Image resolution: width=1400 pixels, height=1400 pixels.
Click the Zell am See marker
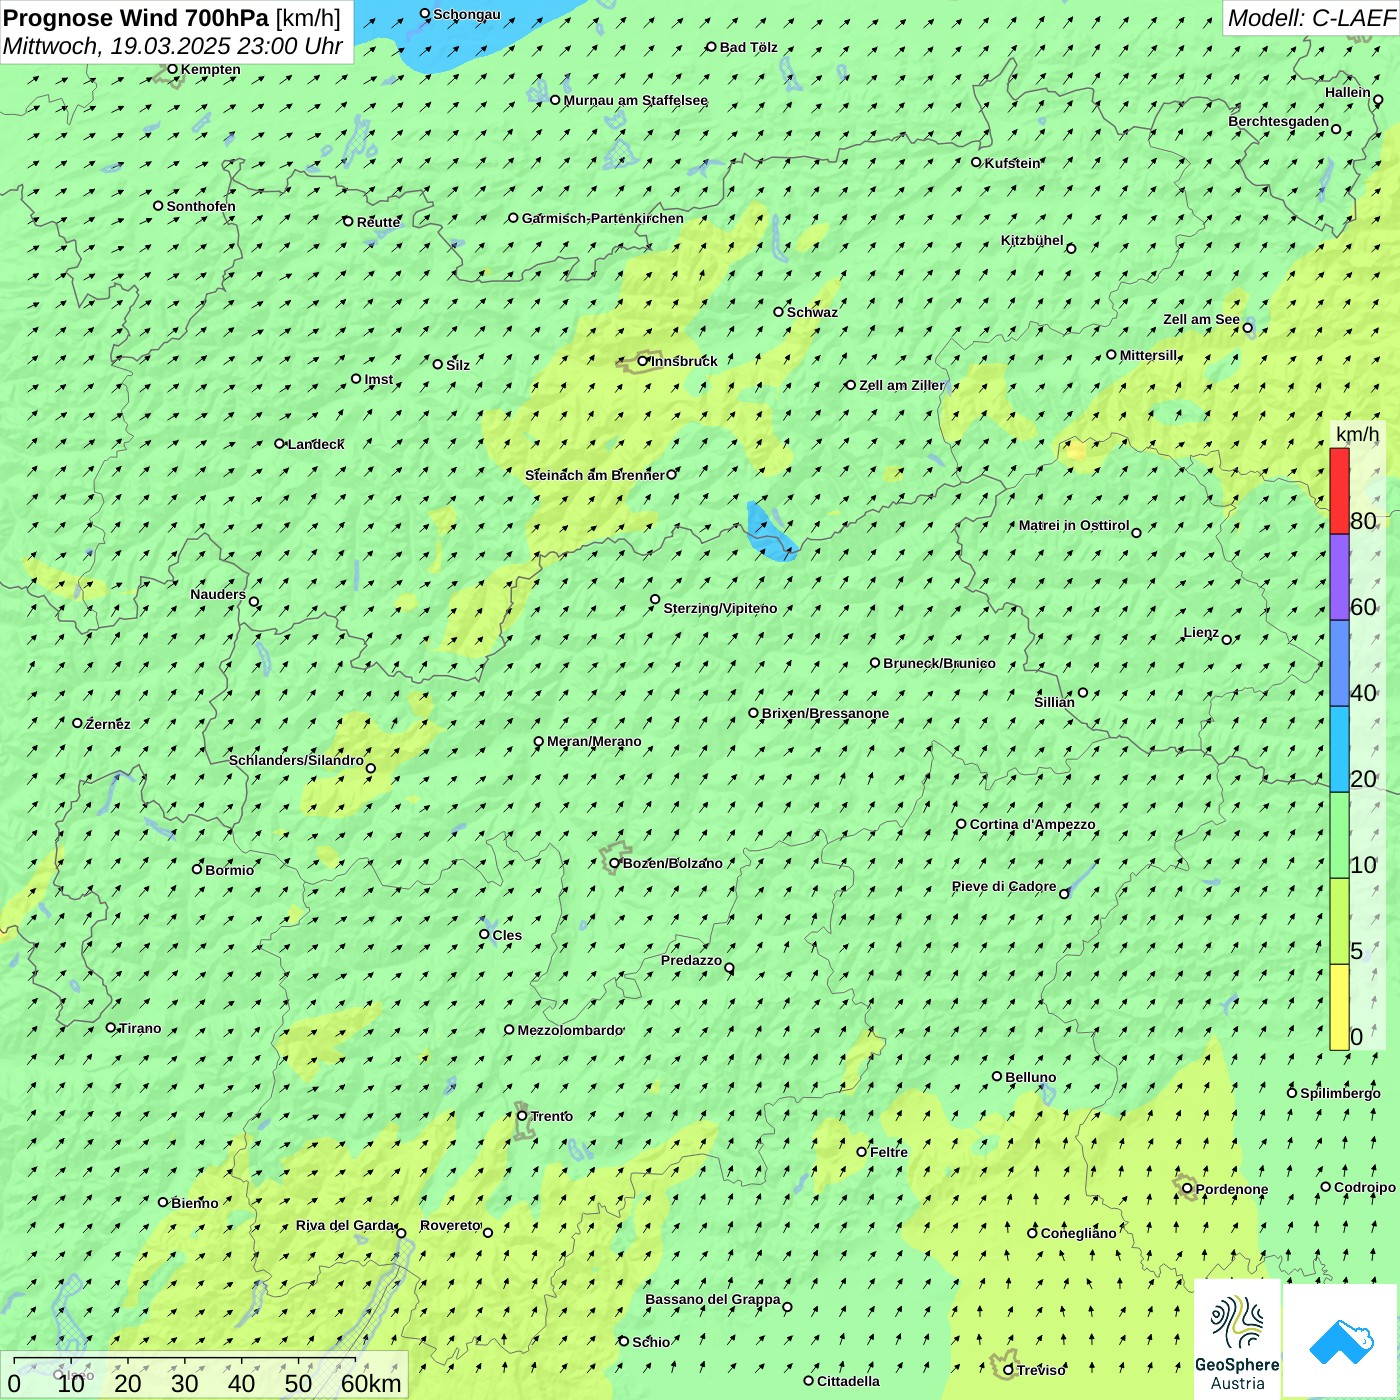[x=1247, y=327]
